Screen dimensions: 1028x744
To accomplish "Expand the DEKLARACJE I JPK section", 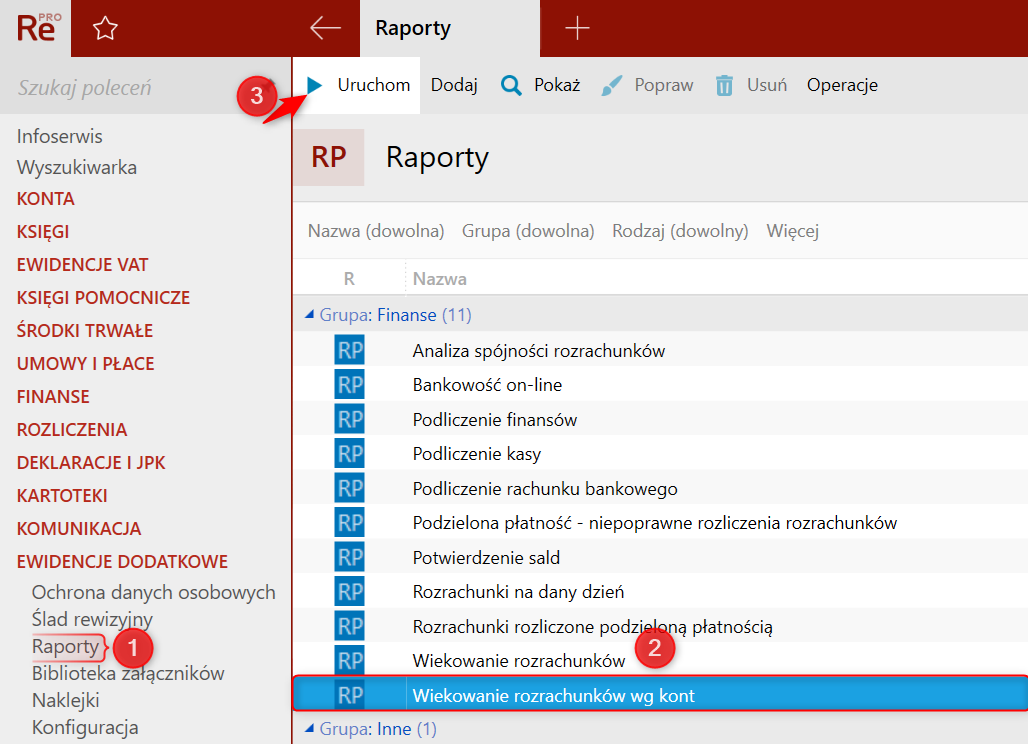I will tap(90, 463).
